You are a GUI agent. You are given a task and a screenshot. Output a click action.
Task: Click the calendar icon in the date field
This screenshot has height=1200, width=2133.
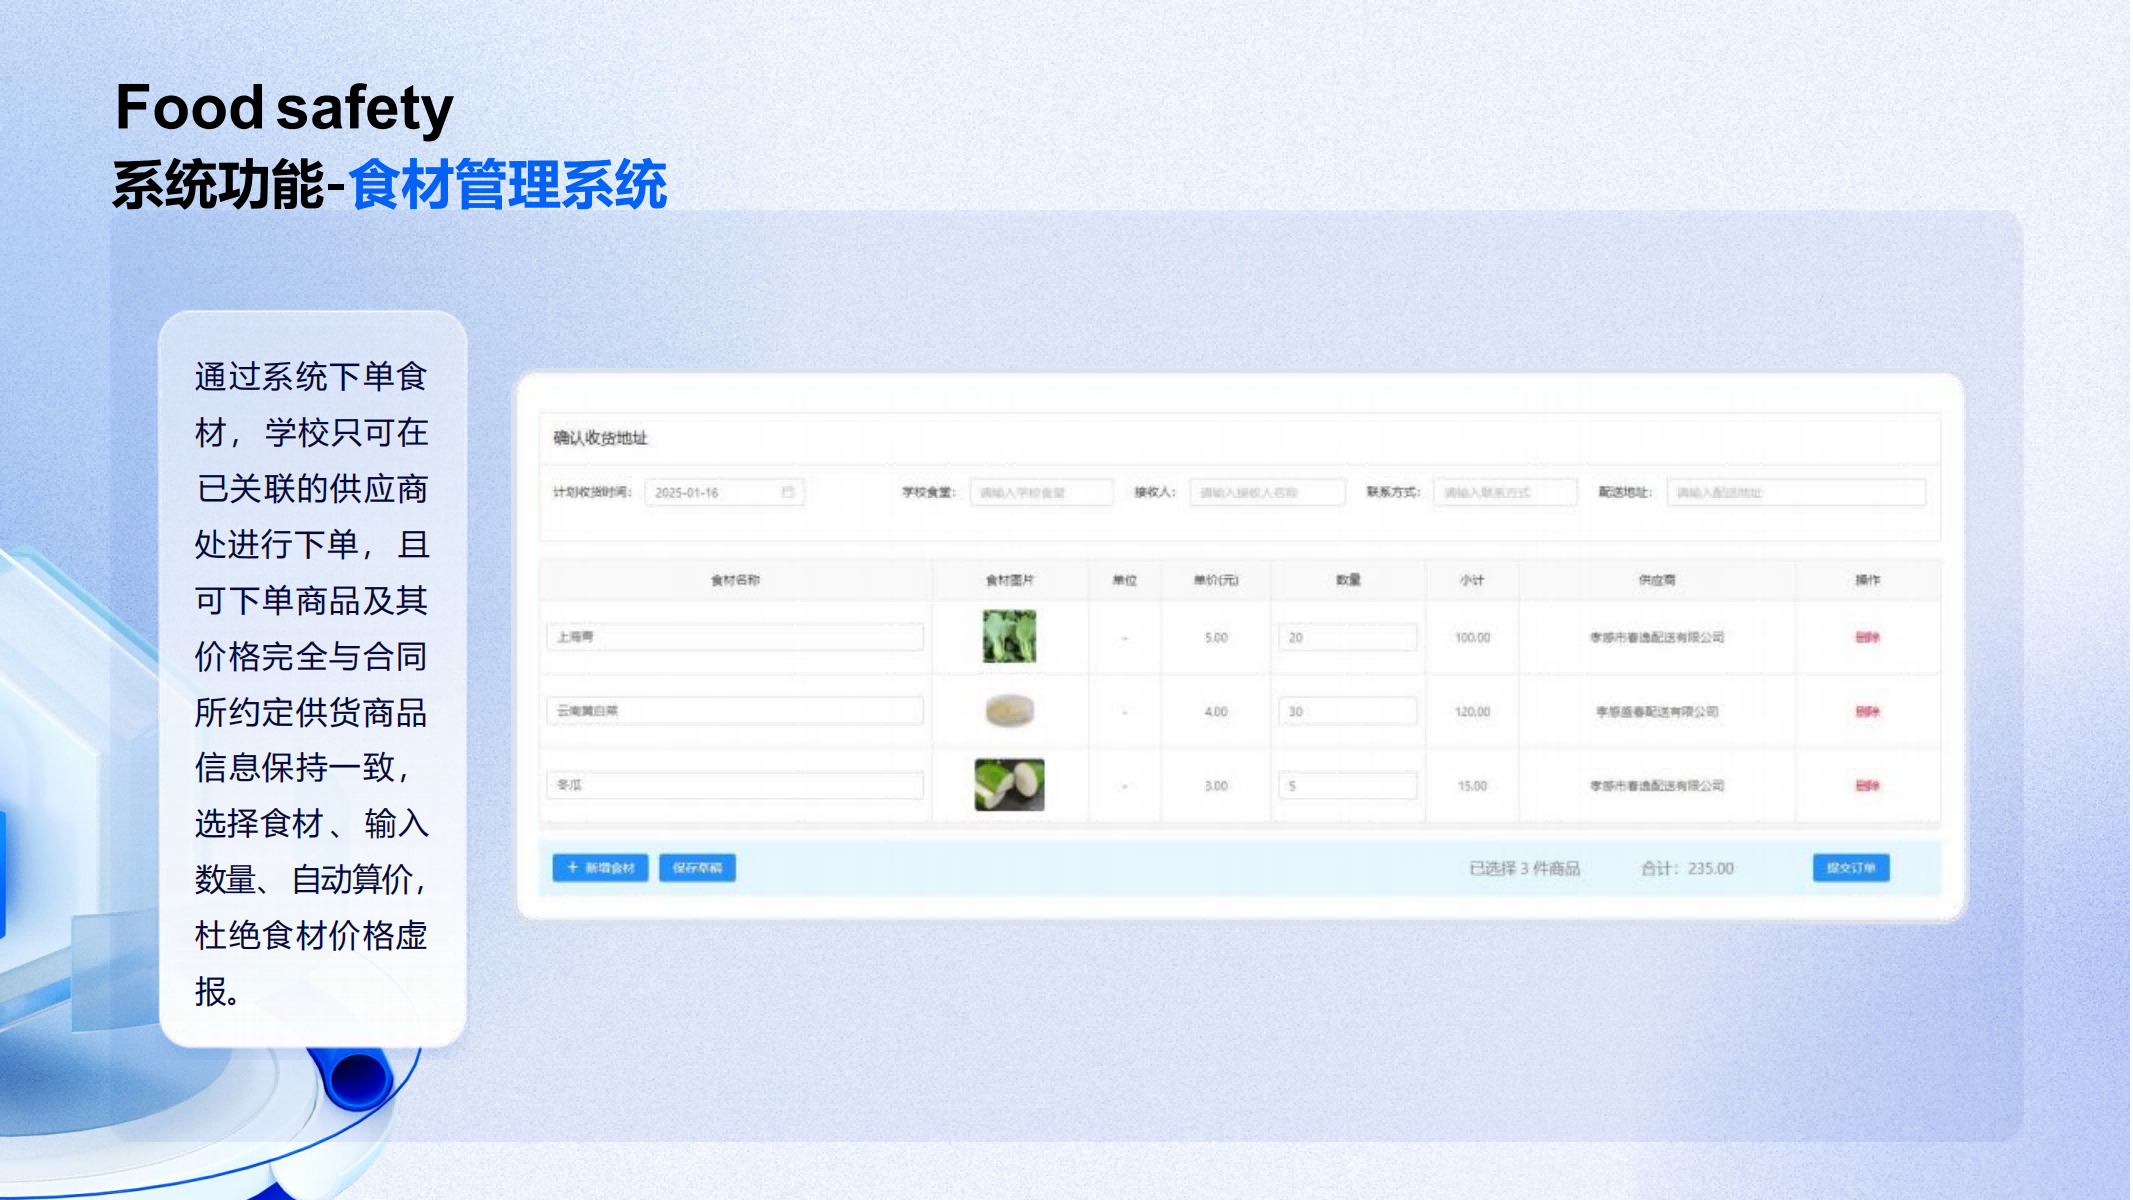[787, 492]
